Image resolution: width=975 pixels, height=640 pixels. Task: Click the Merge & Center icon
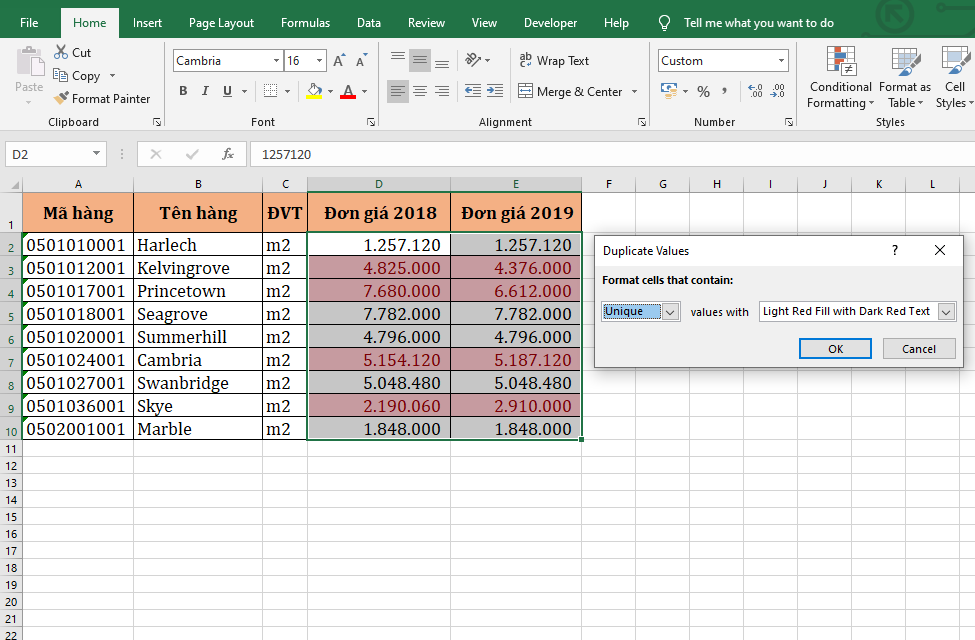tap(525, 91)
